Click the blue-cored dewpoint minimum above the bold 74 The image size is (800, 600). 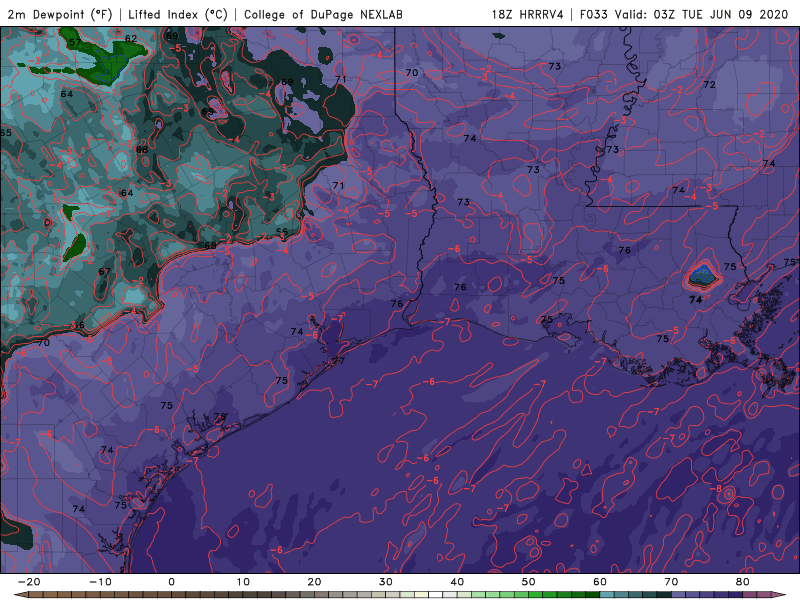pos(703,276)
